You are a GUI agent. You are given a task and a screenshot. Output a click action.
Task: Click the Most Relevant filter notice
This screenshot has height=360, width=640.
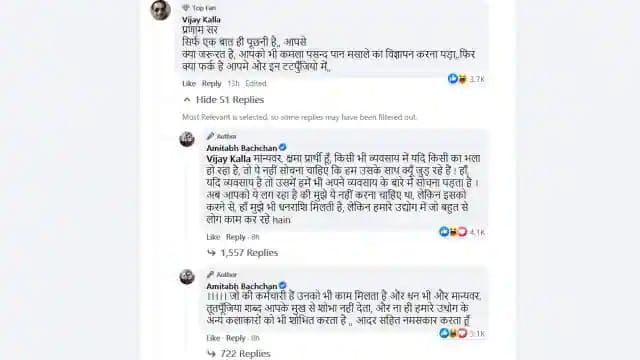[x=300, y=117]
